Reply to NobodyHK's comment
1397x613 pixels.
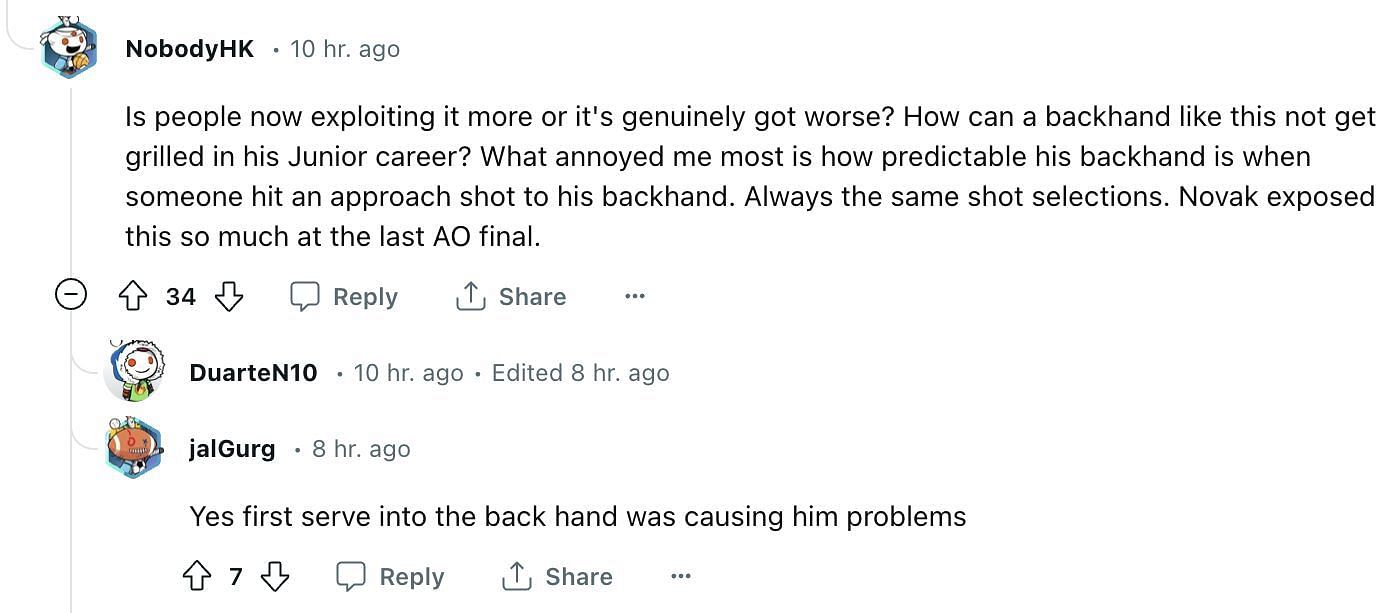tap(344, 296)
